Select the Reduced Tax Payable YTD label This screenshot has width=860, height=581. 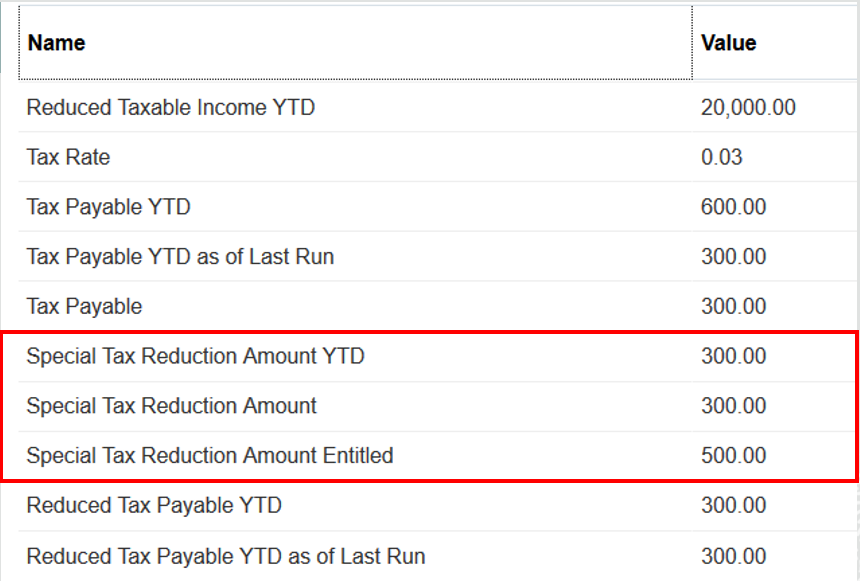click(x=154, y=505)
